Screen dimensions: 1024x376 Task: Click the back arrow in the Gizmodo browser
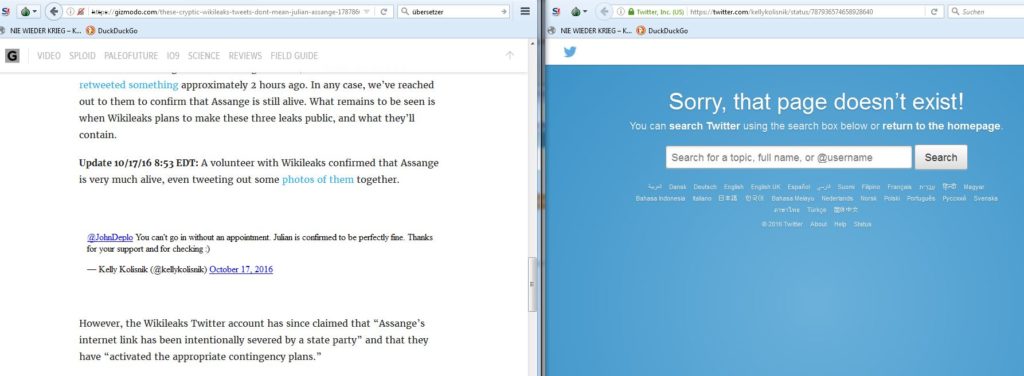pos(54,11)
